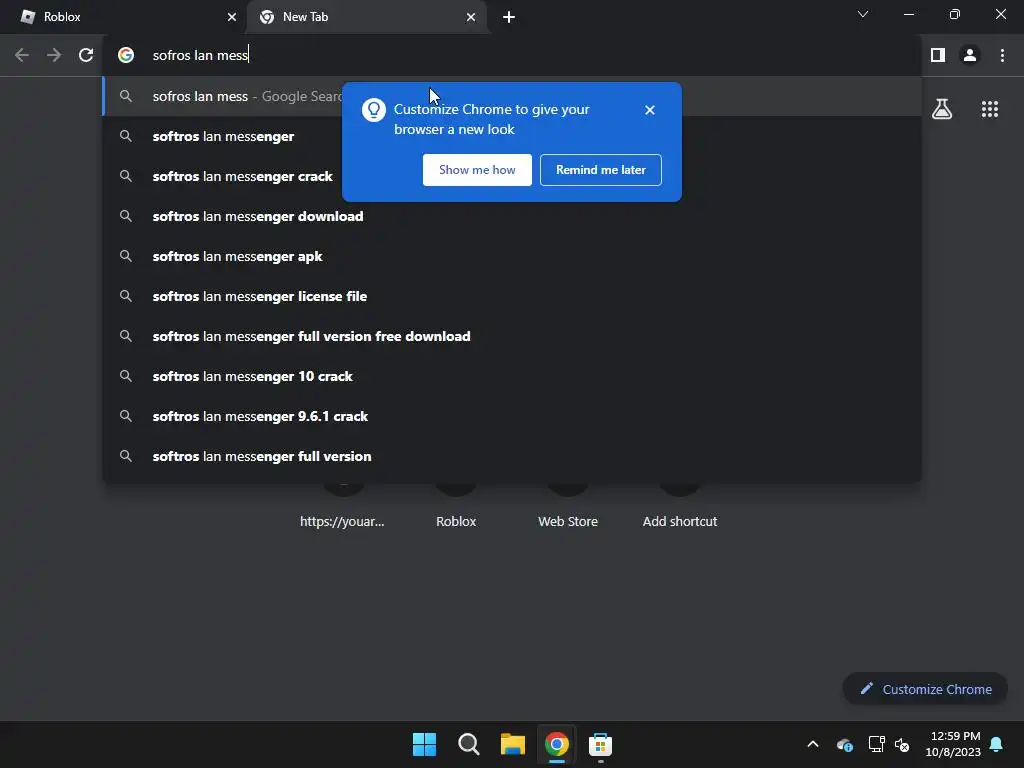
Task: Reload the page with the refresh icon
Action: coord(86,55)
